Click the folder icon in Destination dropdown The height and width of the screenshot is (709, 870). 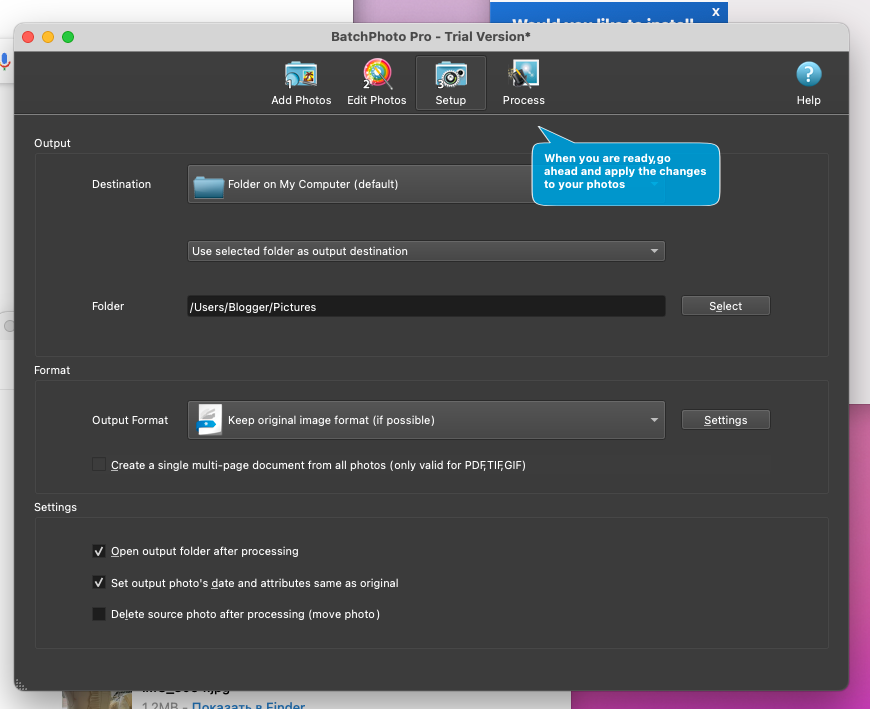point(209,185)
